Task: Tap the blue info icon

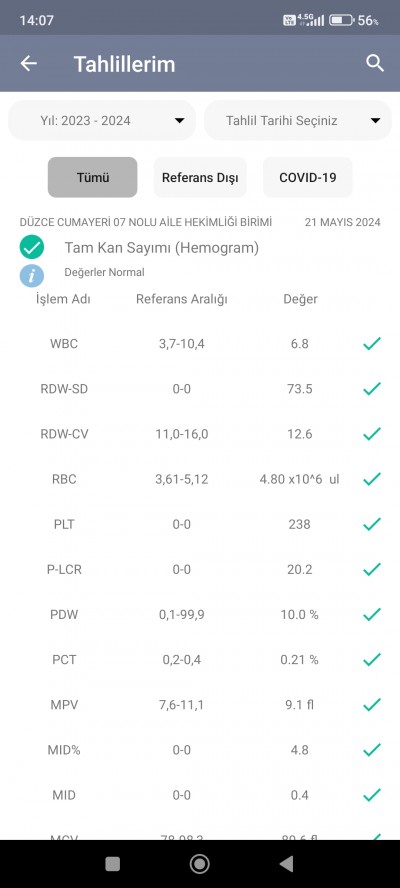Action: click(x=32, y=276)
